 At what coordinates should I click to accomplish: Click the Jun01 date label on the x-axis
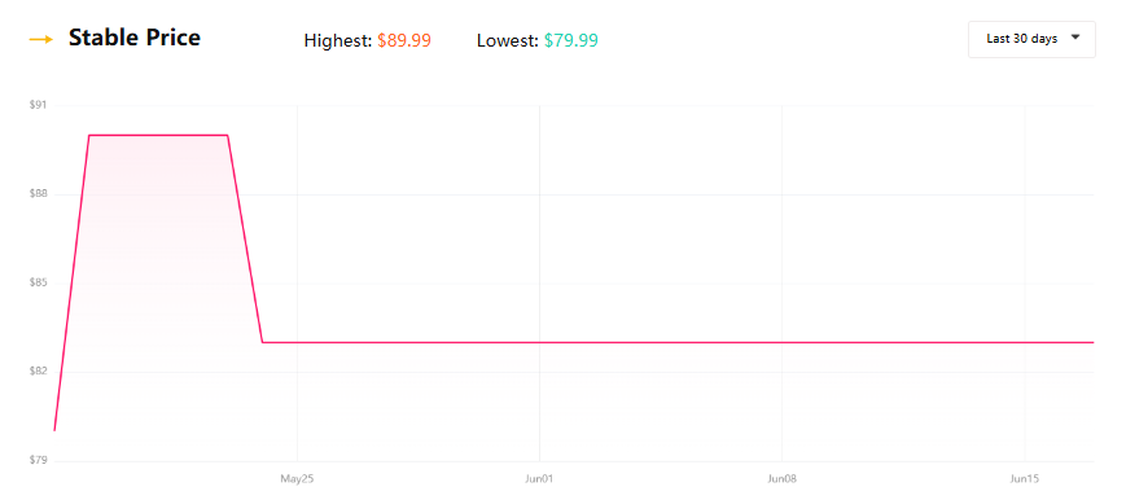tap(539, 478)
